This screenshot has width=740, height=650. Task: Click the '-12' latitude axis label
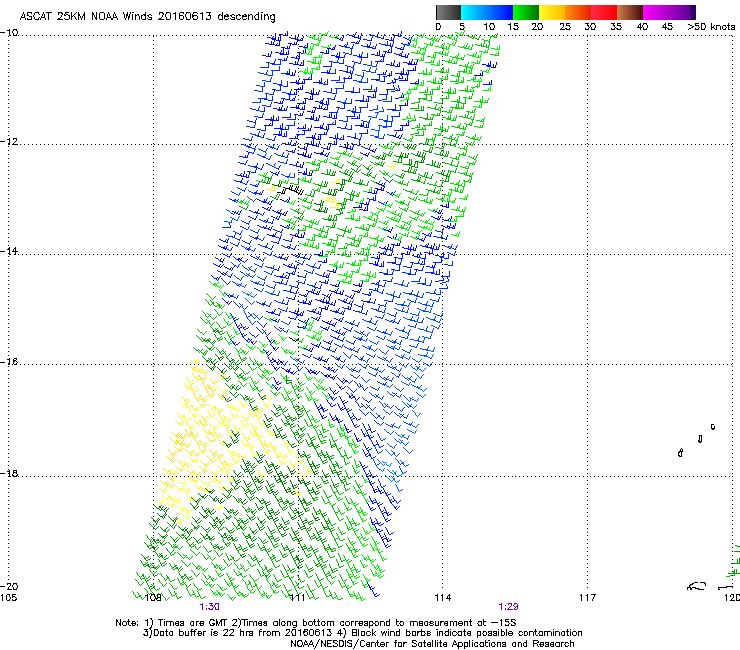pyautogui.click(x=9, y=142)
